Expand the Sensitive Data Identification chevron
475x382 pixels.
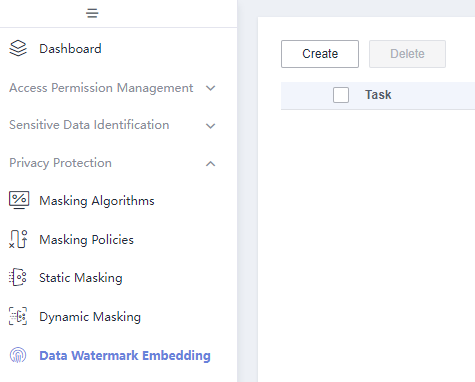coord(210,126)
